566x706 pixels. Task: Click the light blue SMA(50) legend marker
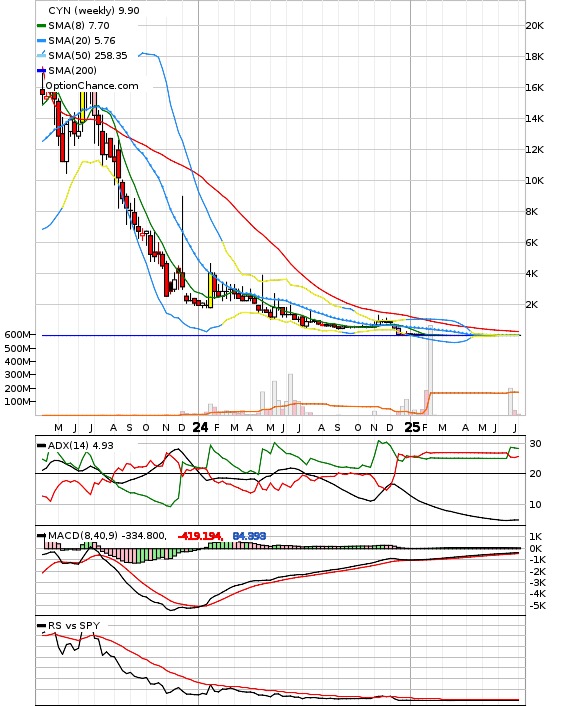coord(41,55)
